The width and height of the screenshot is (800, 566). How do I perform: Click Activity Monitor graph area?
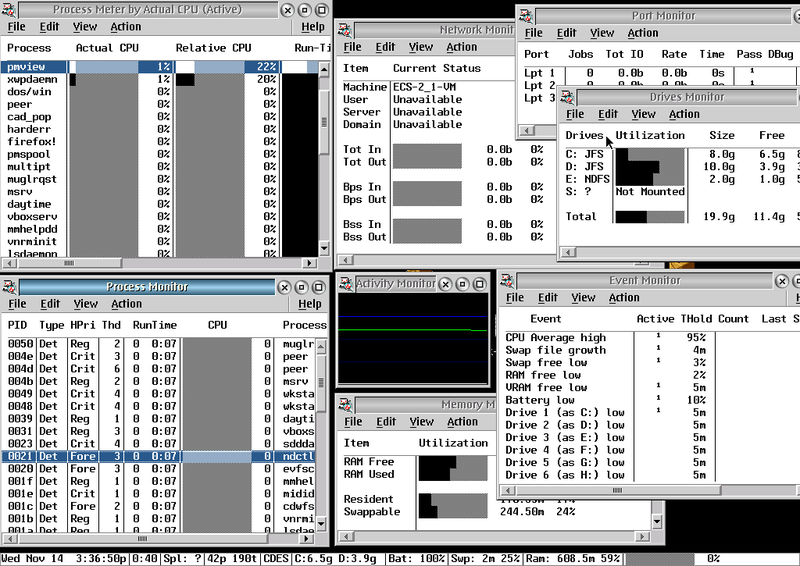click(x=413, y=338)
